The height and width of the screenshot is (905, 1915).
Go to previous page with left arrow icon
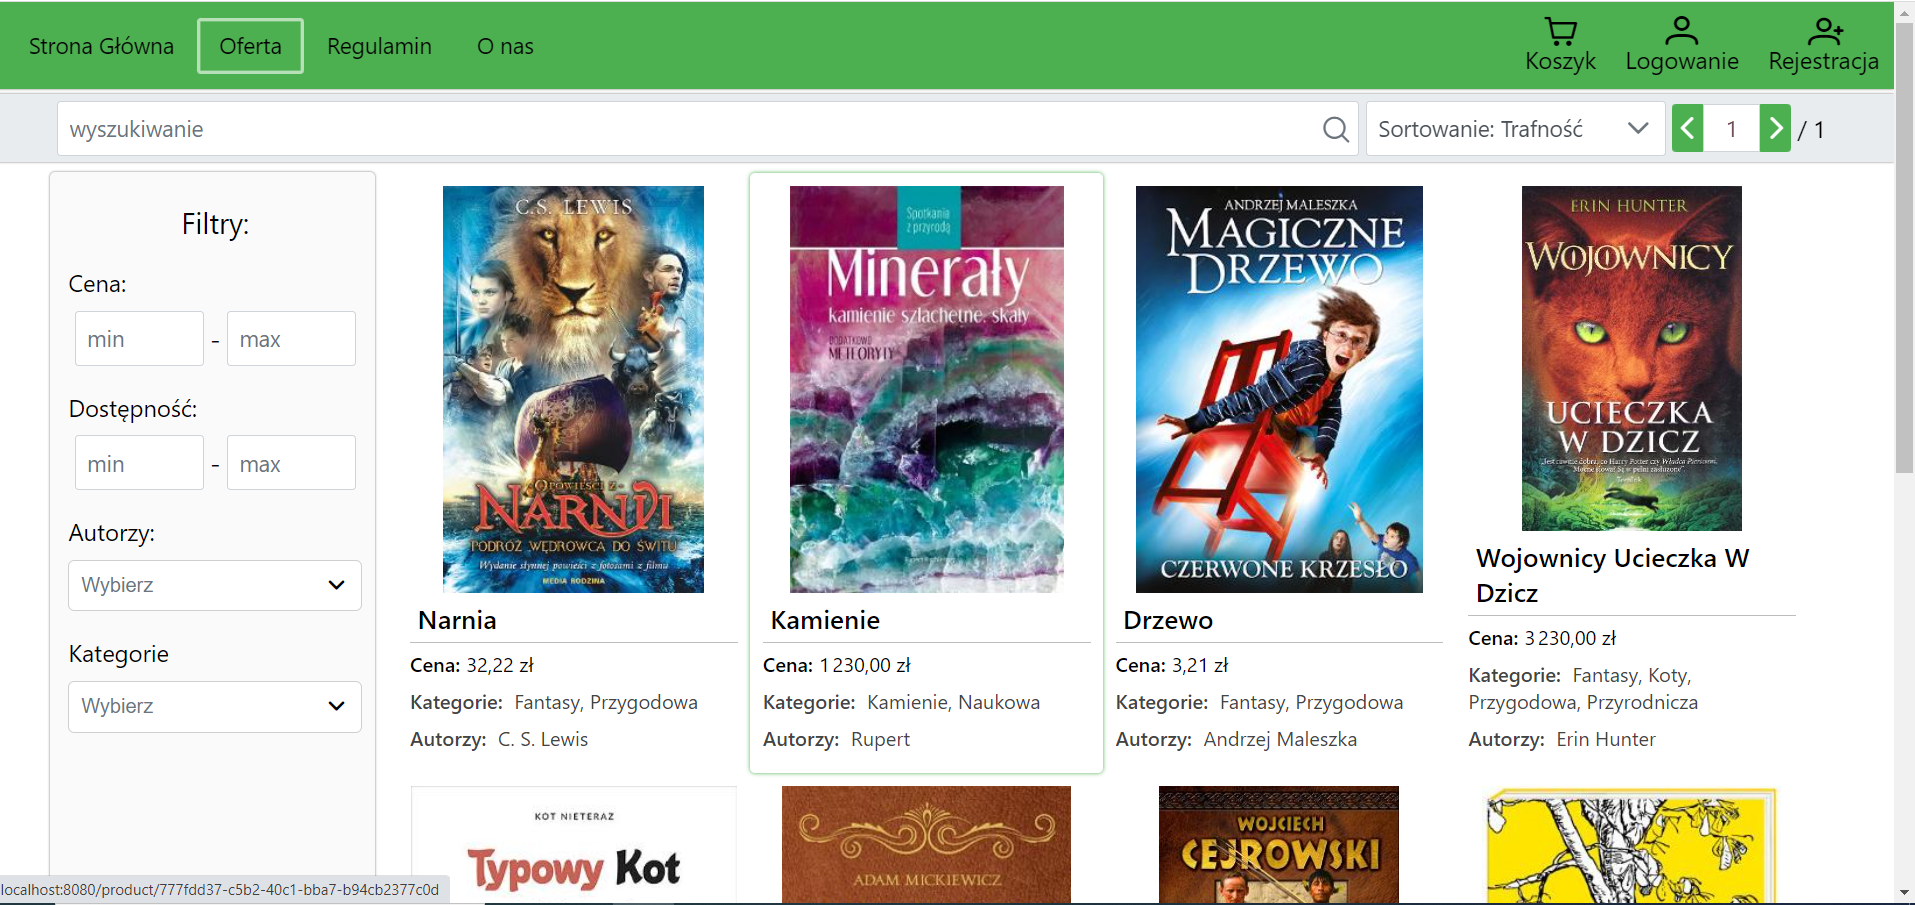pyautogui.click(x=1687, y=128)
